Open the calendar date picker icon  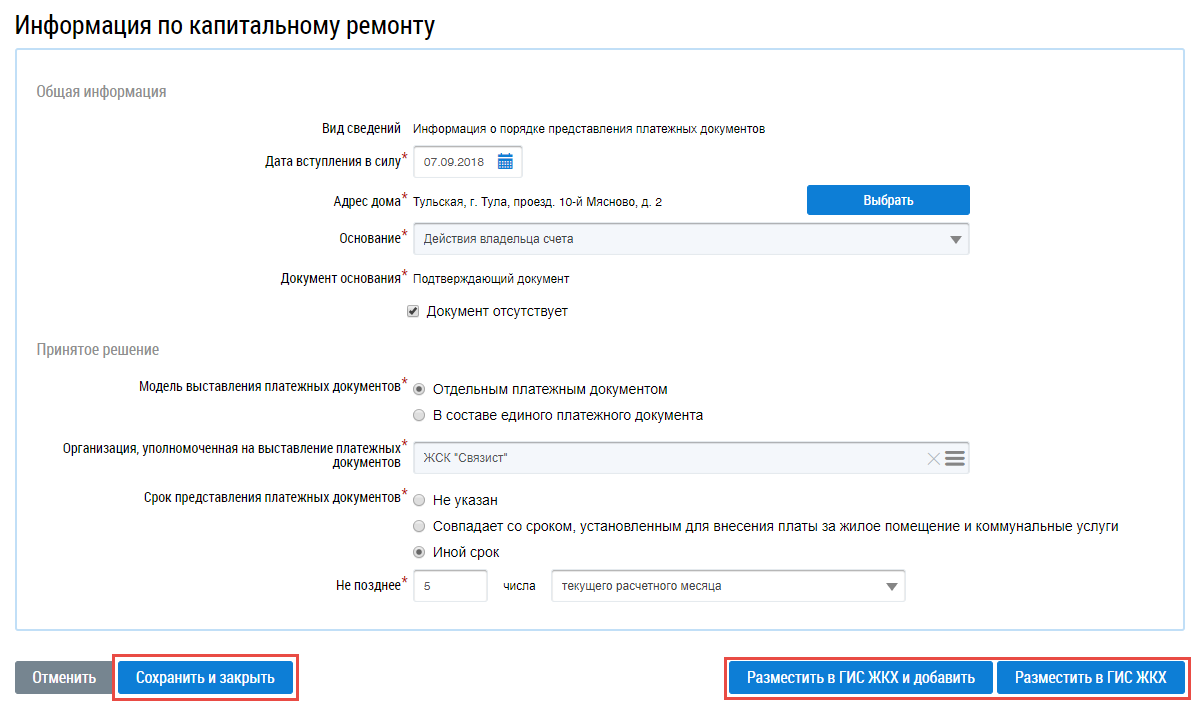click(x=505, y=161)
